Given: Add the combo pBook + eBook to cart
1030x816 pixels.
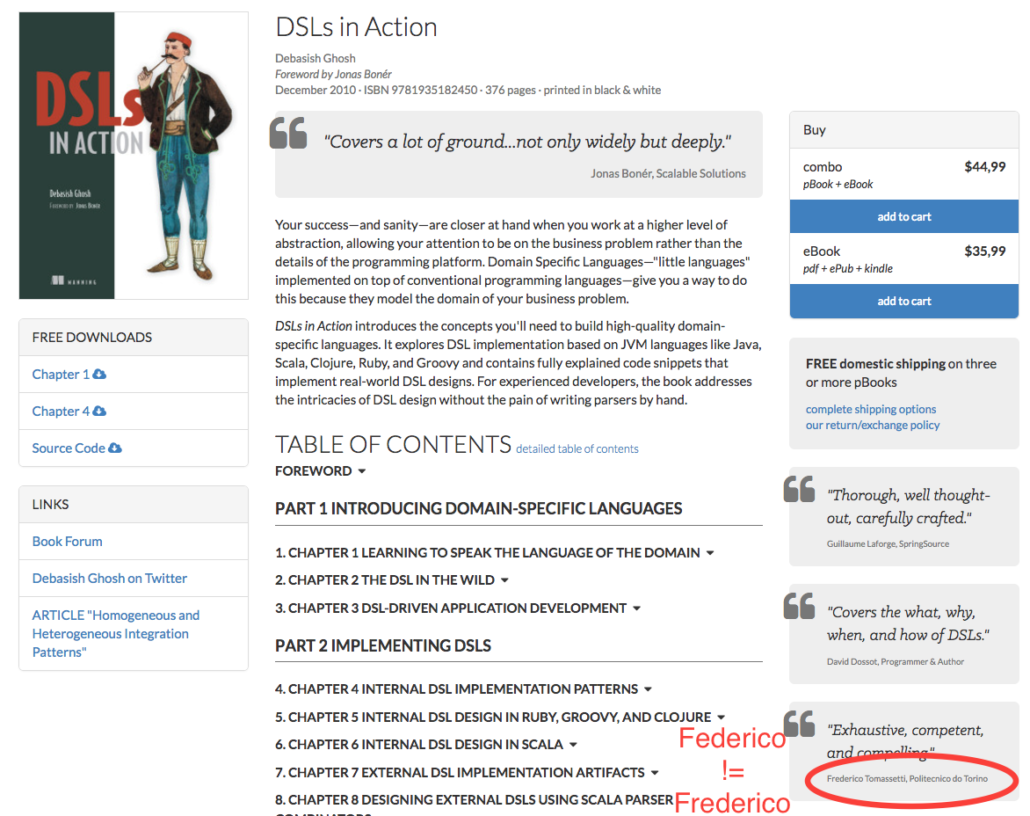Looking at the screenshot, I should tap(904, 217).
